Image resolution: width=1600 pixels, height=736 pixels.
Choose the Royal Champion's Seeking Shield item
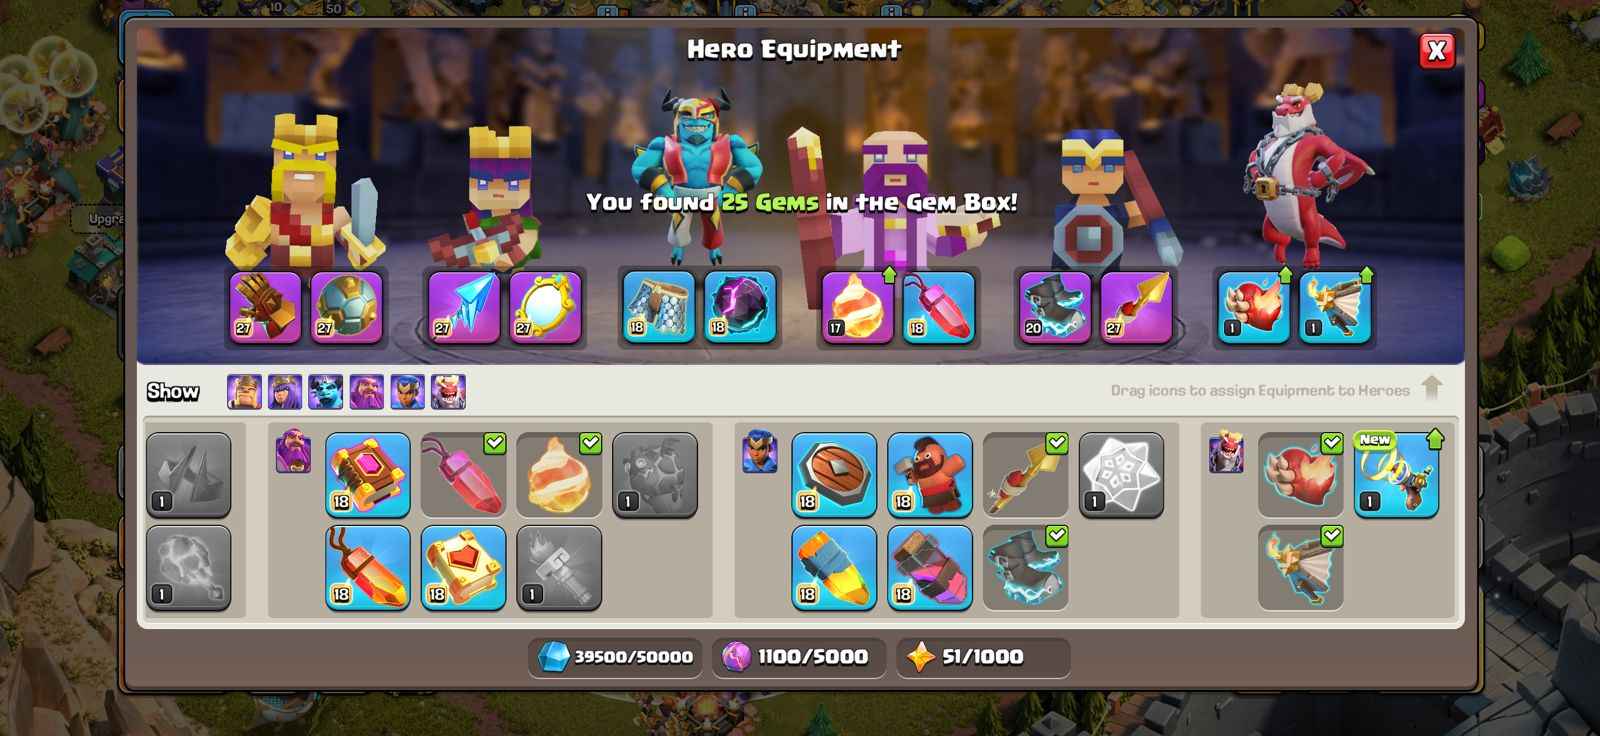click(834, 475)
